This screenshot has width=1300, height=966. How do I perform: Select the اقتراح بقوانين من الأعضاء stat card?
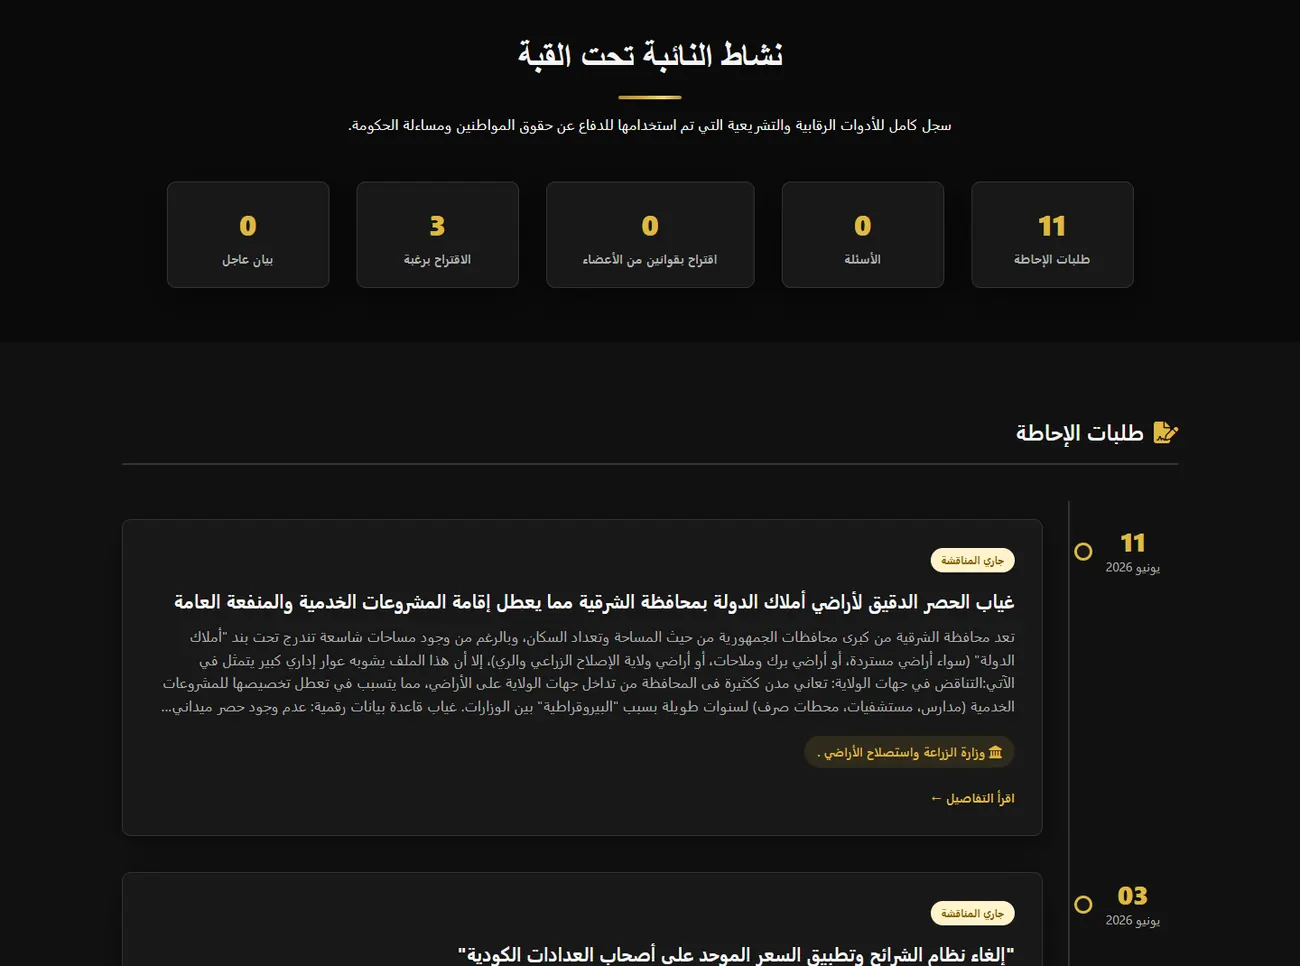(650, 235)
